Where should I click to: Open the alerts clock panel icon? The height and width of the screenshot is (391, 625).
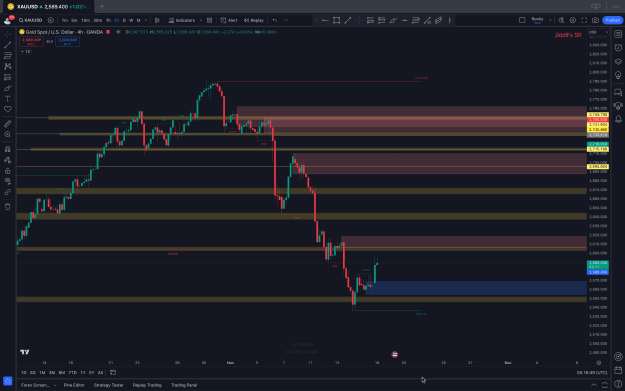coord(618,48)
